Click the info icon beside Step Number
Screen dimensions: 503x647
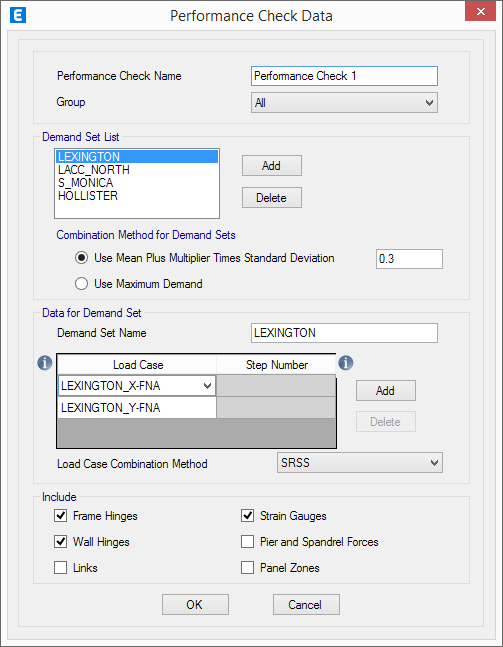tap(346, 363)
